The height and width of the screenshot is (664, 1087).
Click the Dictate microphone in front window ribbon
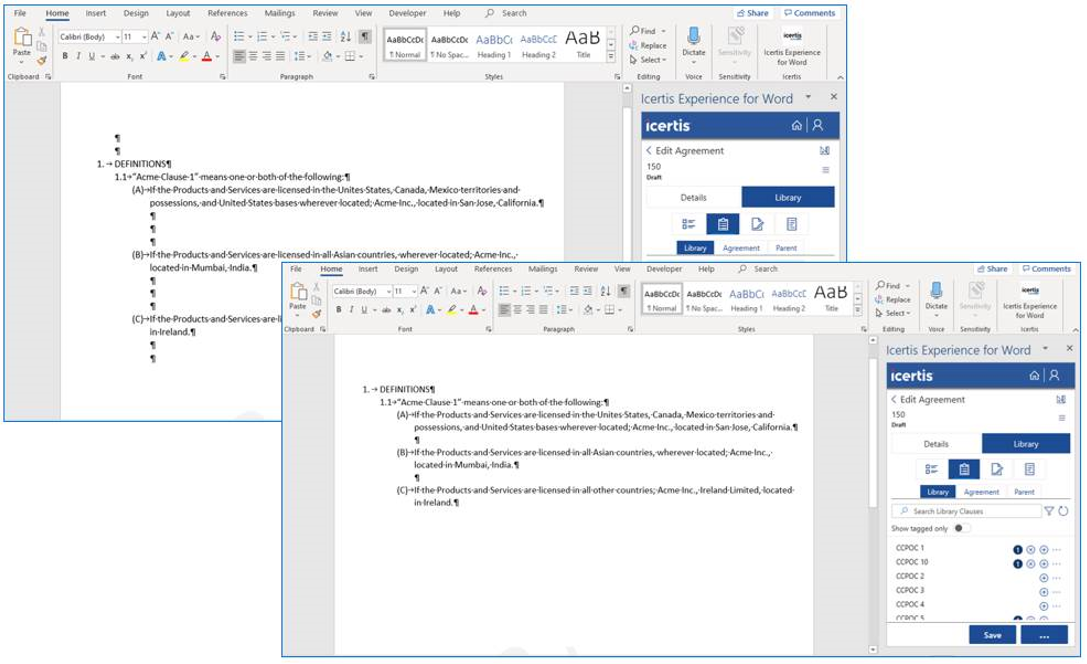937,292
